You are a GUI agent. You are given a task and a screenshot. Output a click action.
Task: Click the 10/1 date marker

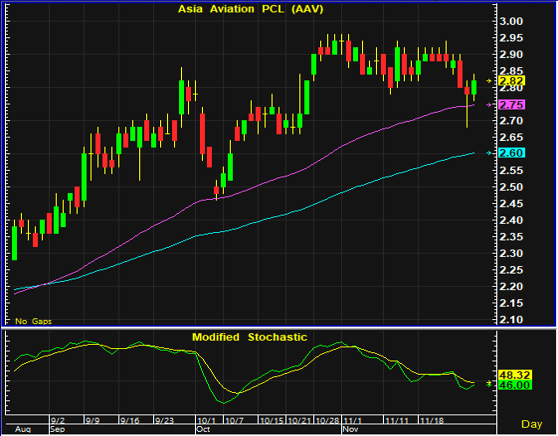coord(206,420)
